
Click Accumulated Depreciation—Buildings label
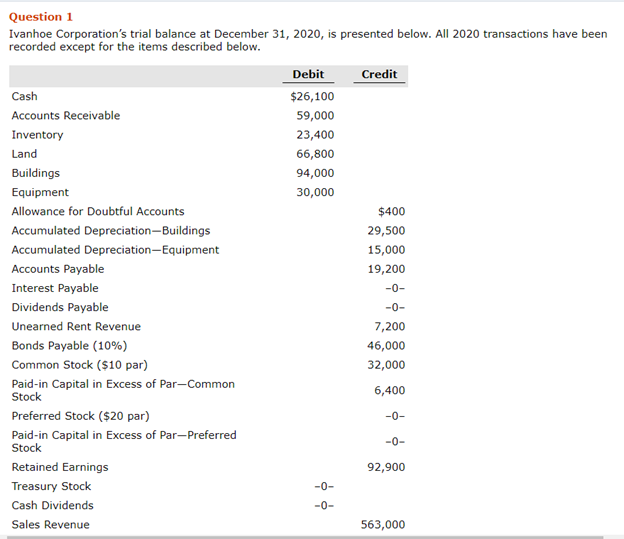tap(111, 230)
